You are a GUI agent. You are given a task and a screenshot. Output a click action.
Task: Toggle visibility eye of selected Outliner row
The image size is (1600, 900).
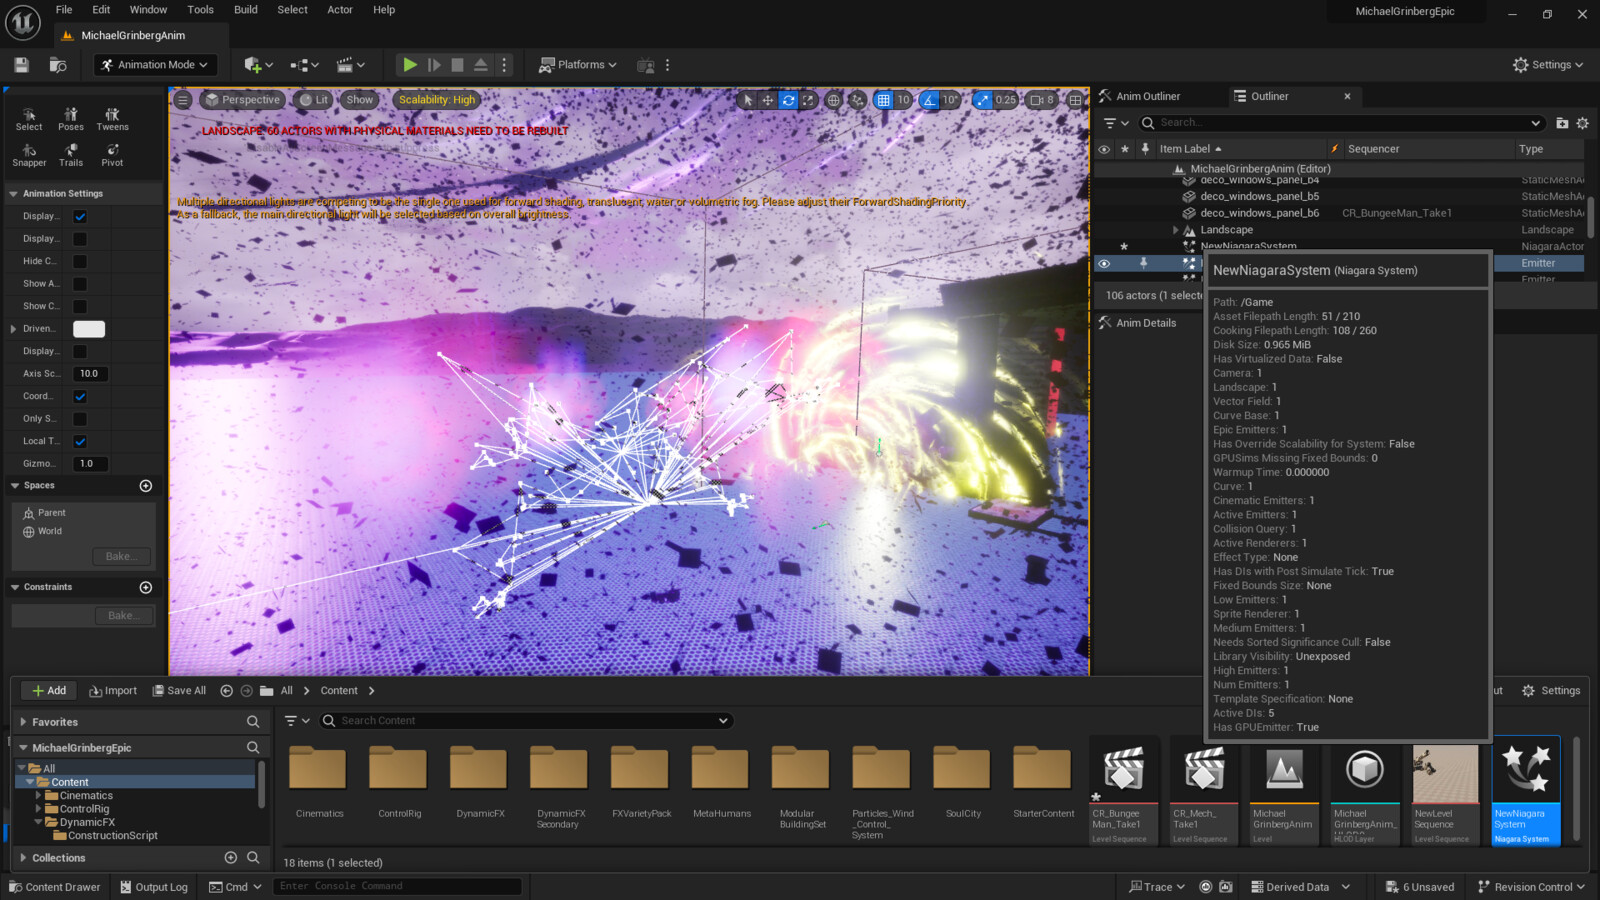pos(1104,263)
